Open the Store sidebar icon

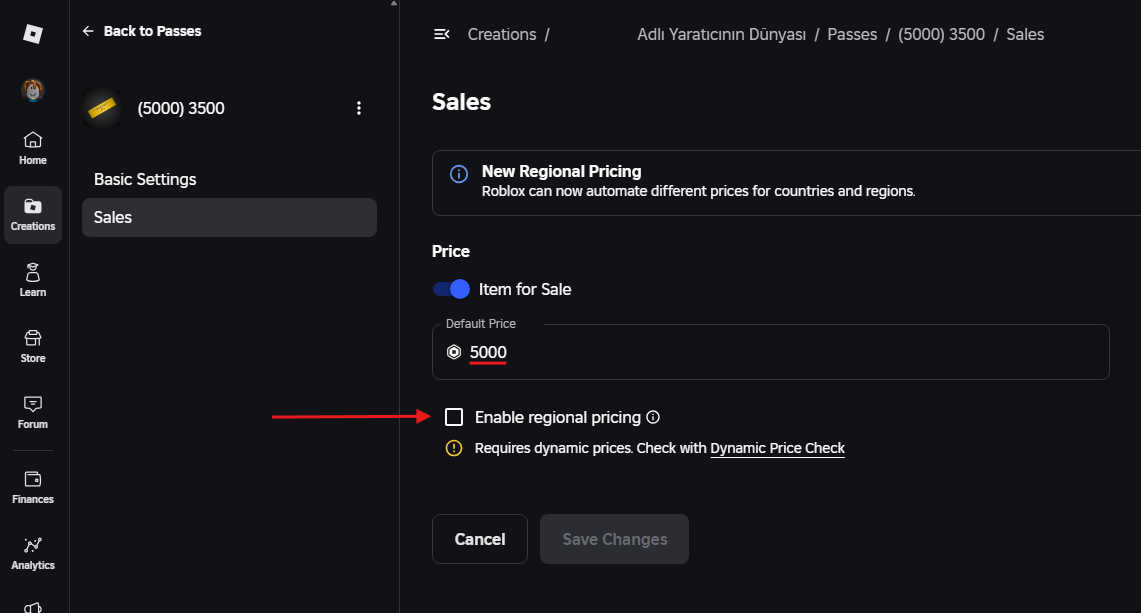coord(33,347)
